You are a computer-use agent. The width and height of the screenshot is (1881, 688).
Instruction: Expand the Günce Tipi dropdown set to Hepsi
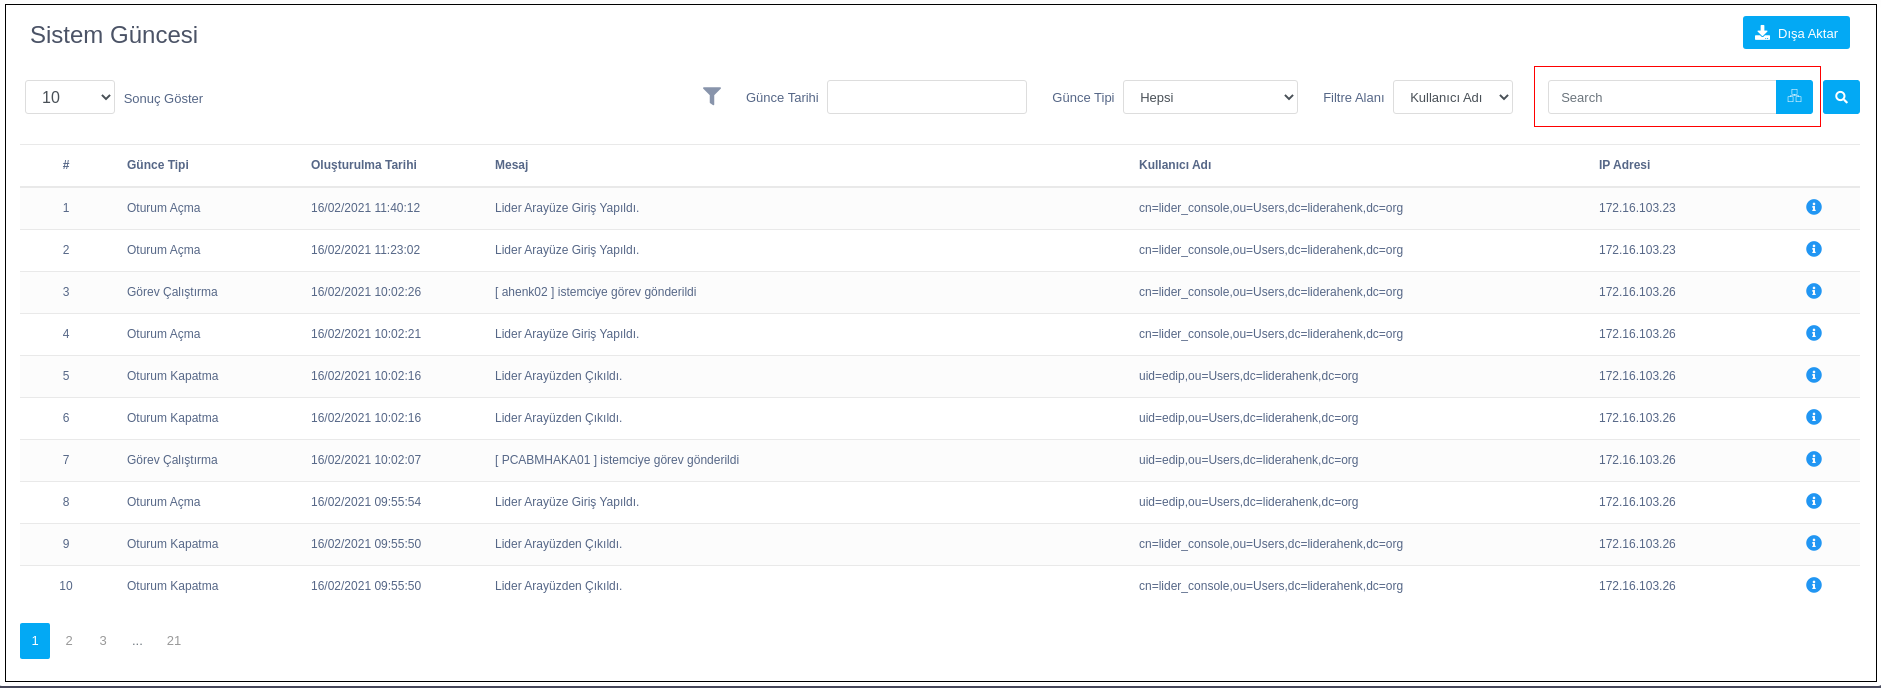[x=1210, y=97]
